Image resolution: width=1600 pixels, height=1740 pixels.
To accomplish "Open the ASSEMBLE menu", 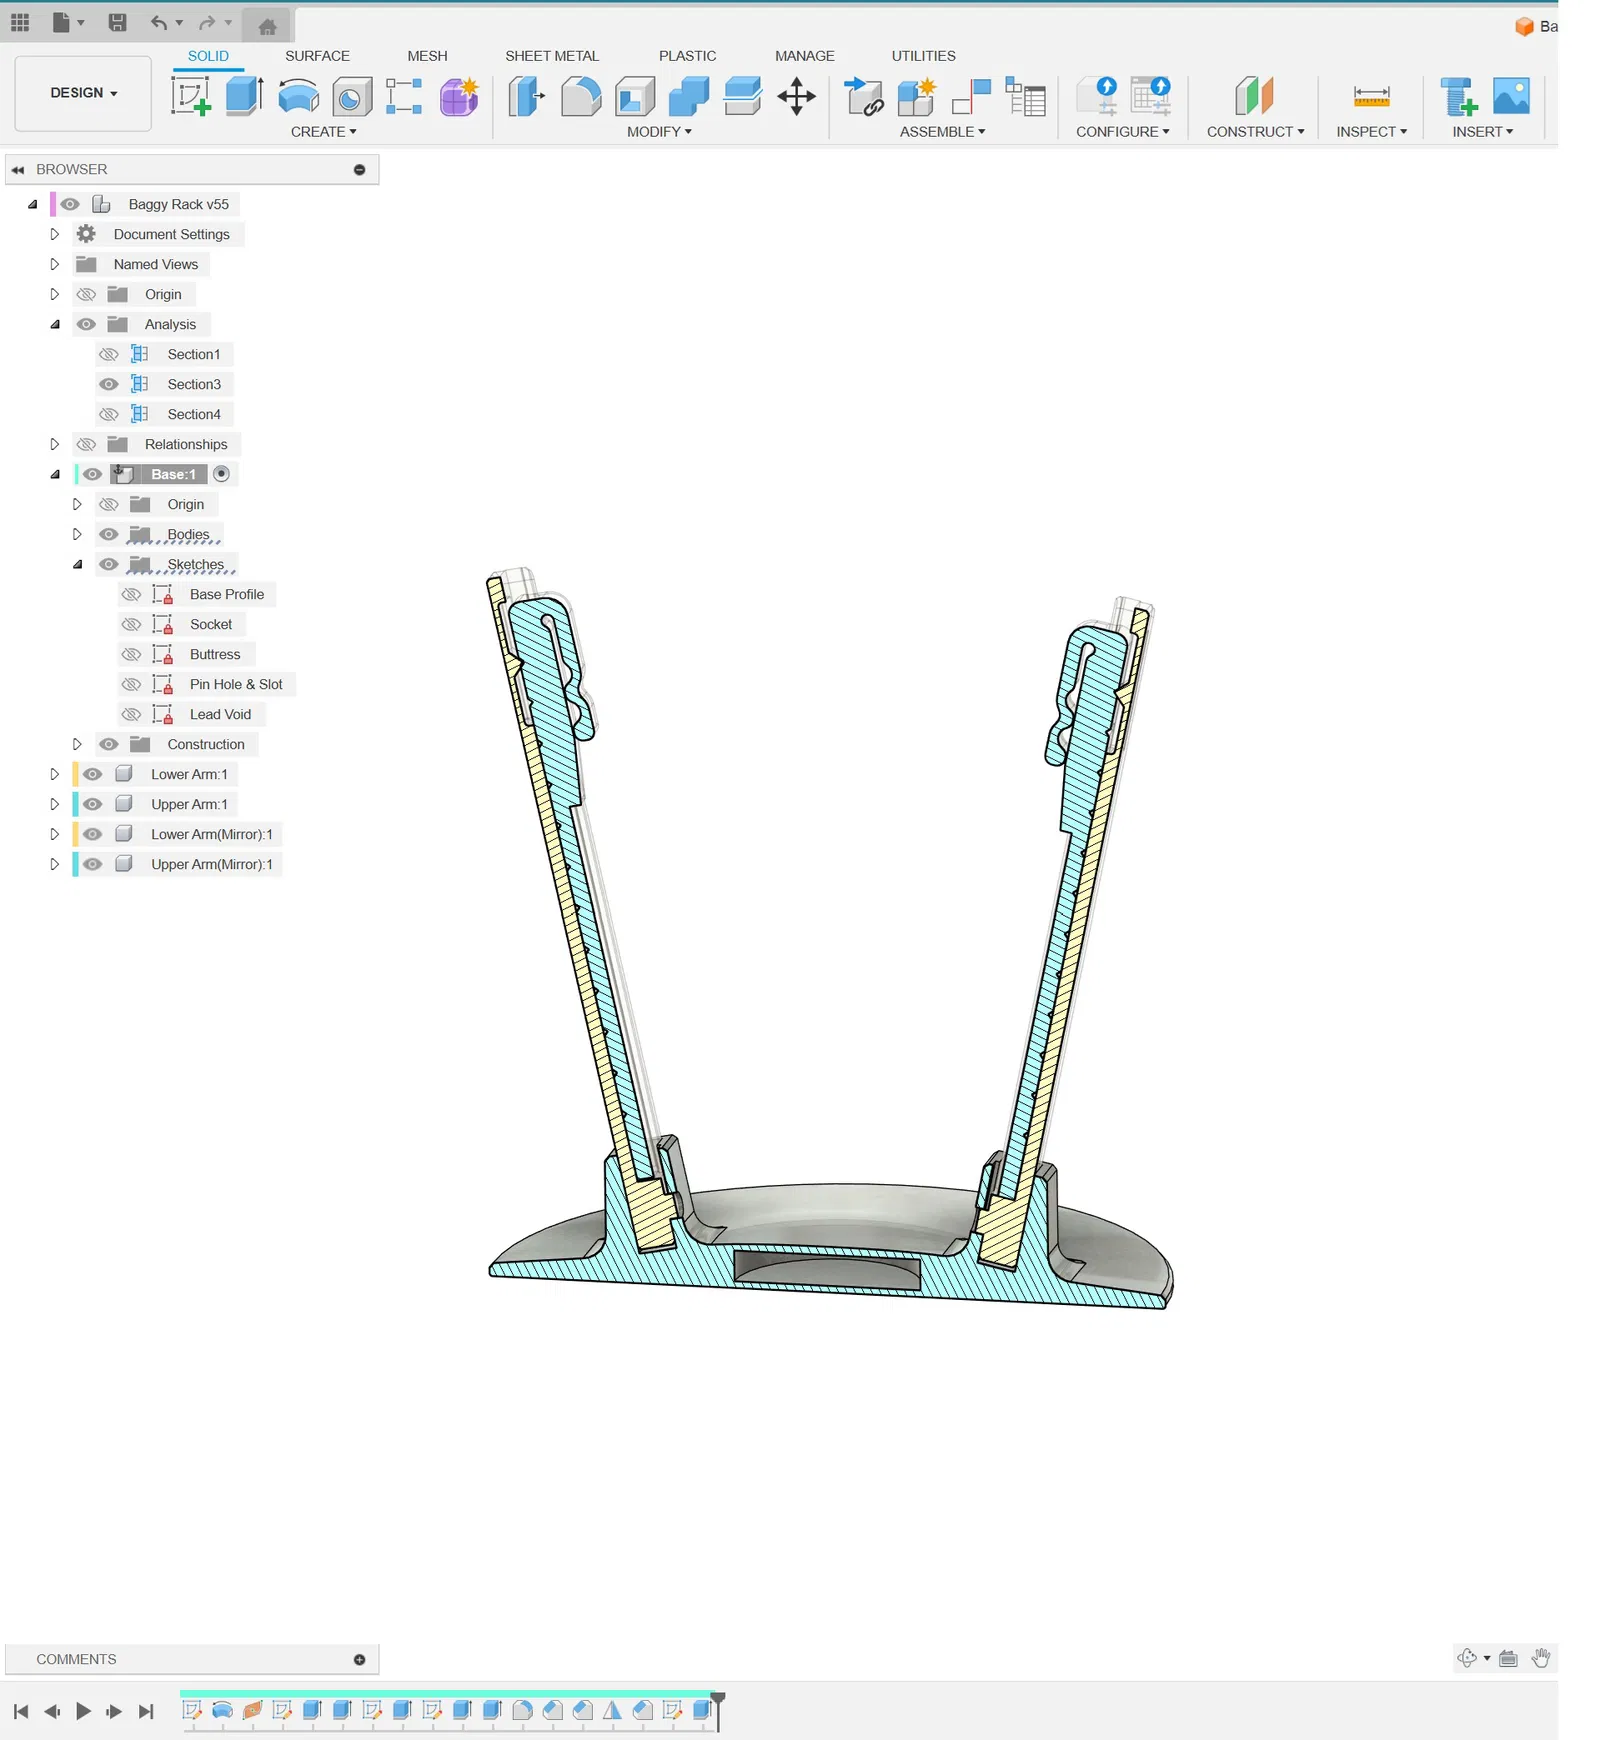I will pyautogui.click(x=942, y=132).
